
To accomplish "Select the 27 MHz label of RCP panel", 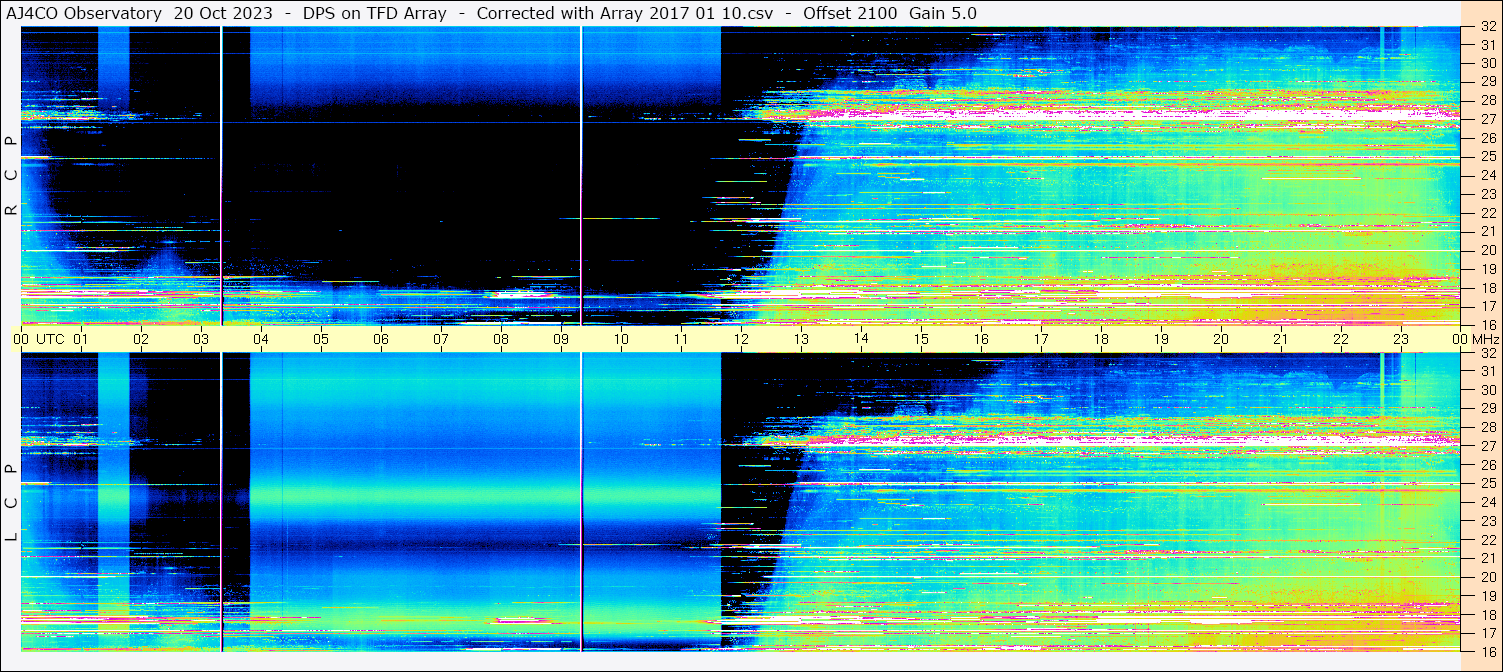I will (x=1487, y=119).
